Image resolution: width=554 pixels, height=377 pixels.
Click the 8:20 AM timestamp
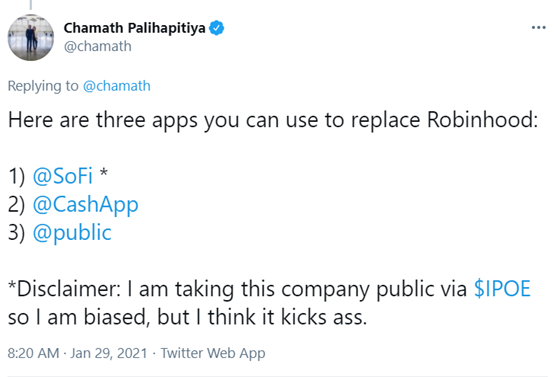[33, 353]
